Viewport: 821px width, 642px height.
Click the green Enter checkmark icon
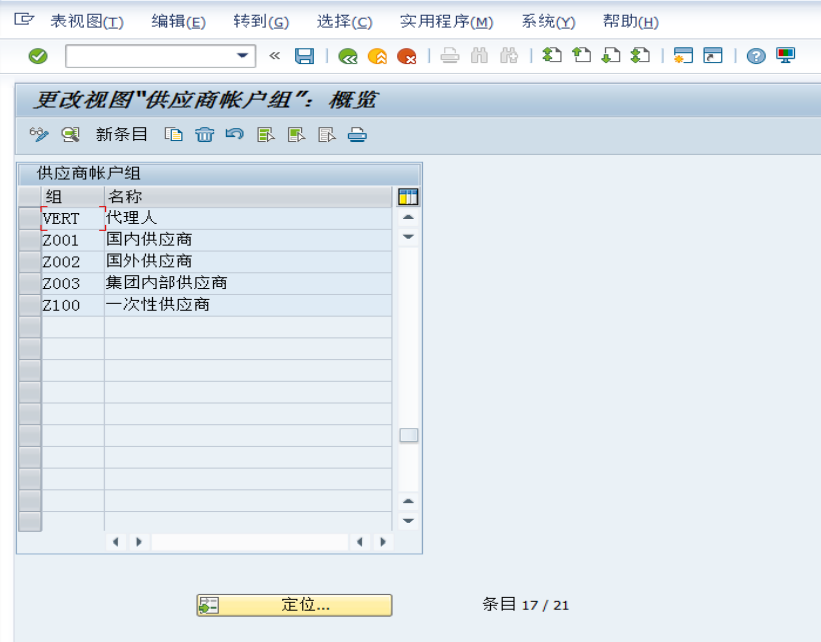point(38,56)
